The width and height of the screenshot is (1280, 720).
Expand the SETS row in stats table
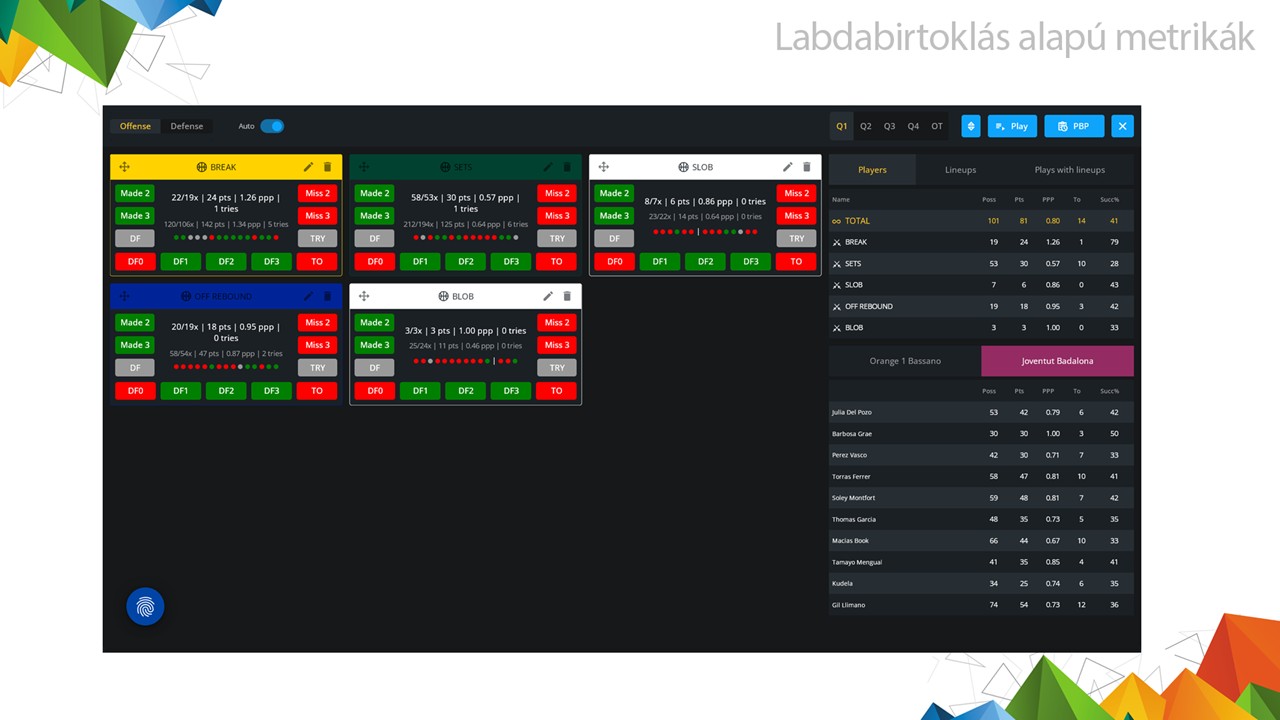(x=837, y=264)
